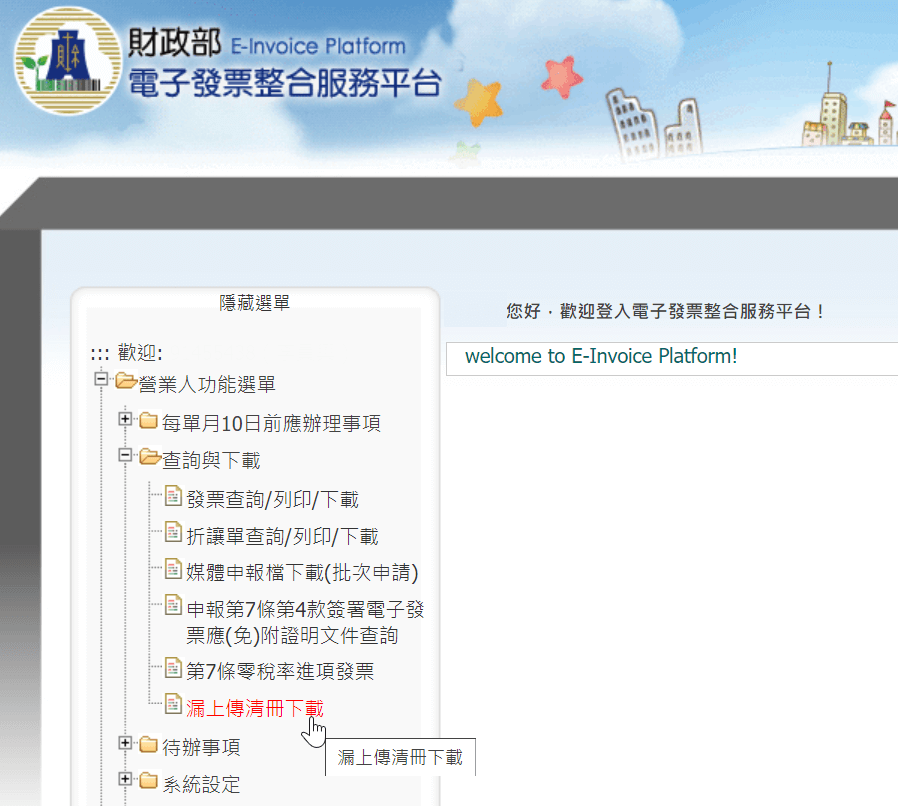The image size is (898, 806).
Task: Open 每單月10日前應辦理事項 menu item
Action: [271, 423]
